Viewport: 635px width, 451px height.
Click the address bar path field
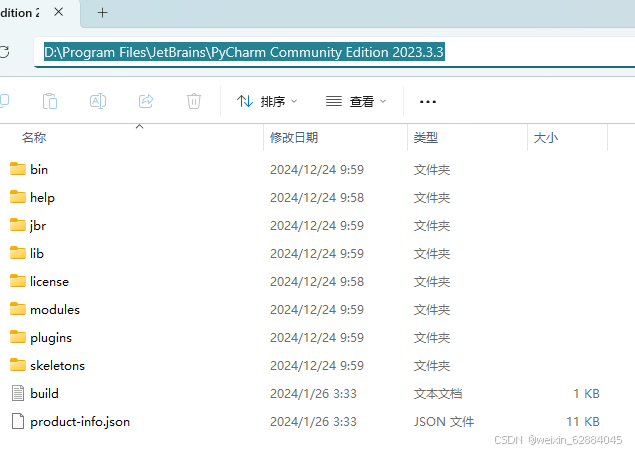point(335,52)
